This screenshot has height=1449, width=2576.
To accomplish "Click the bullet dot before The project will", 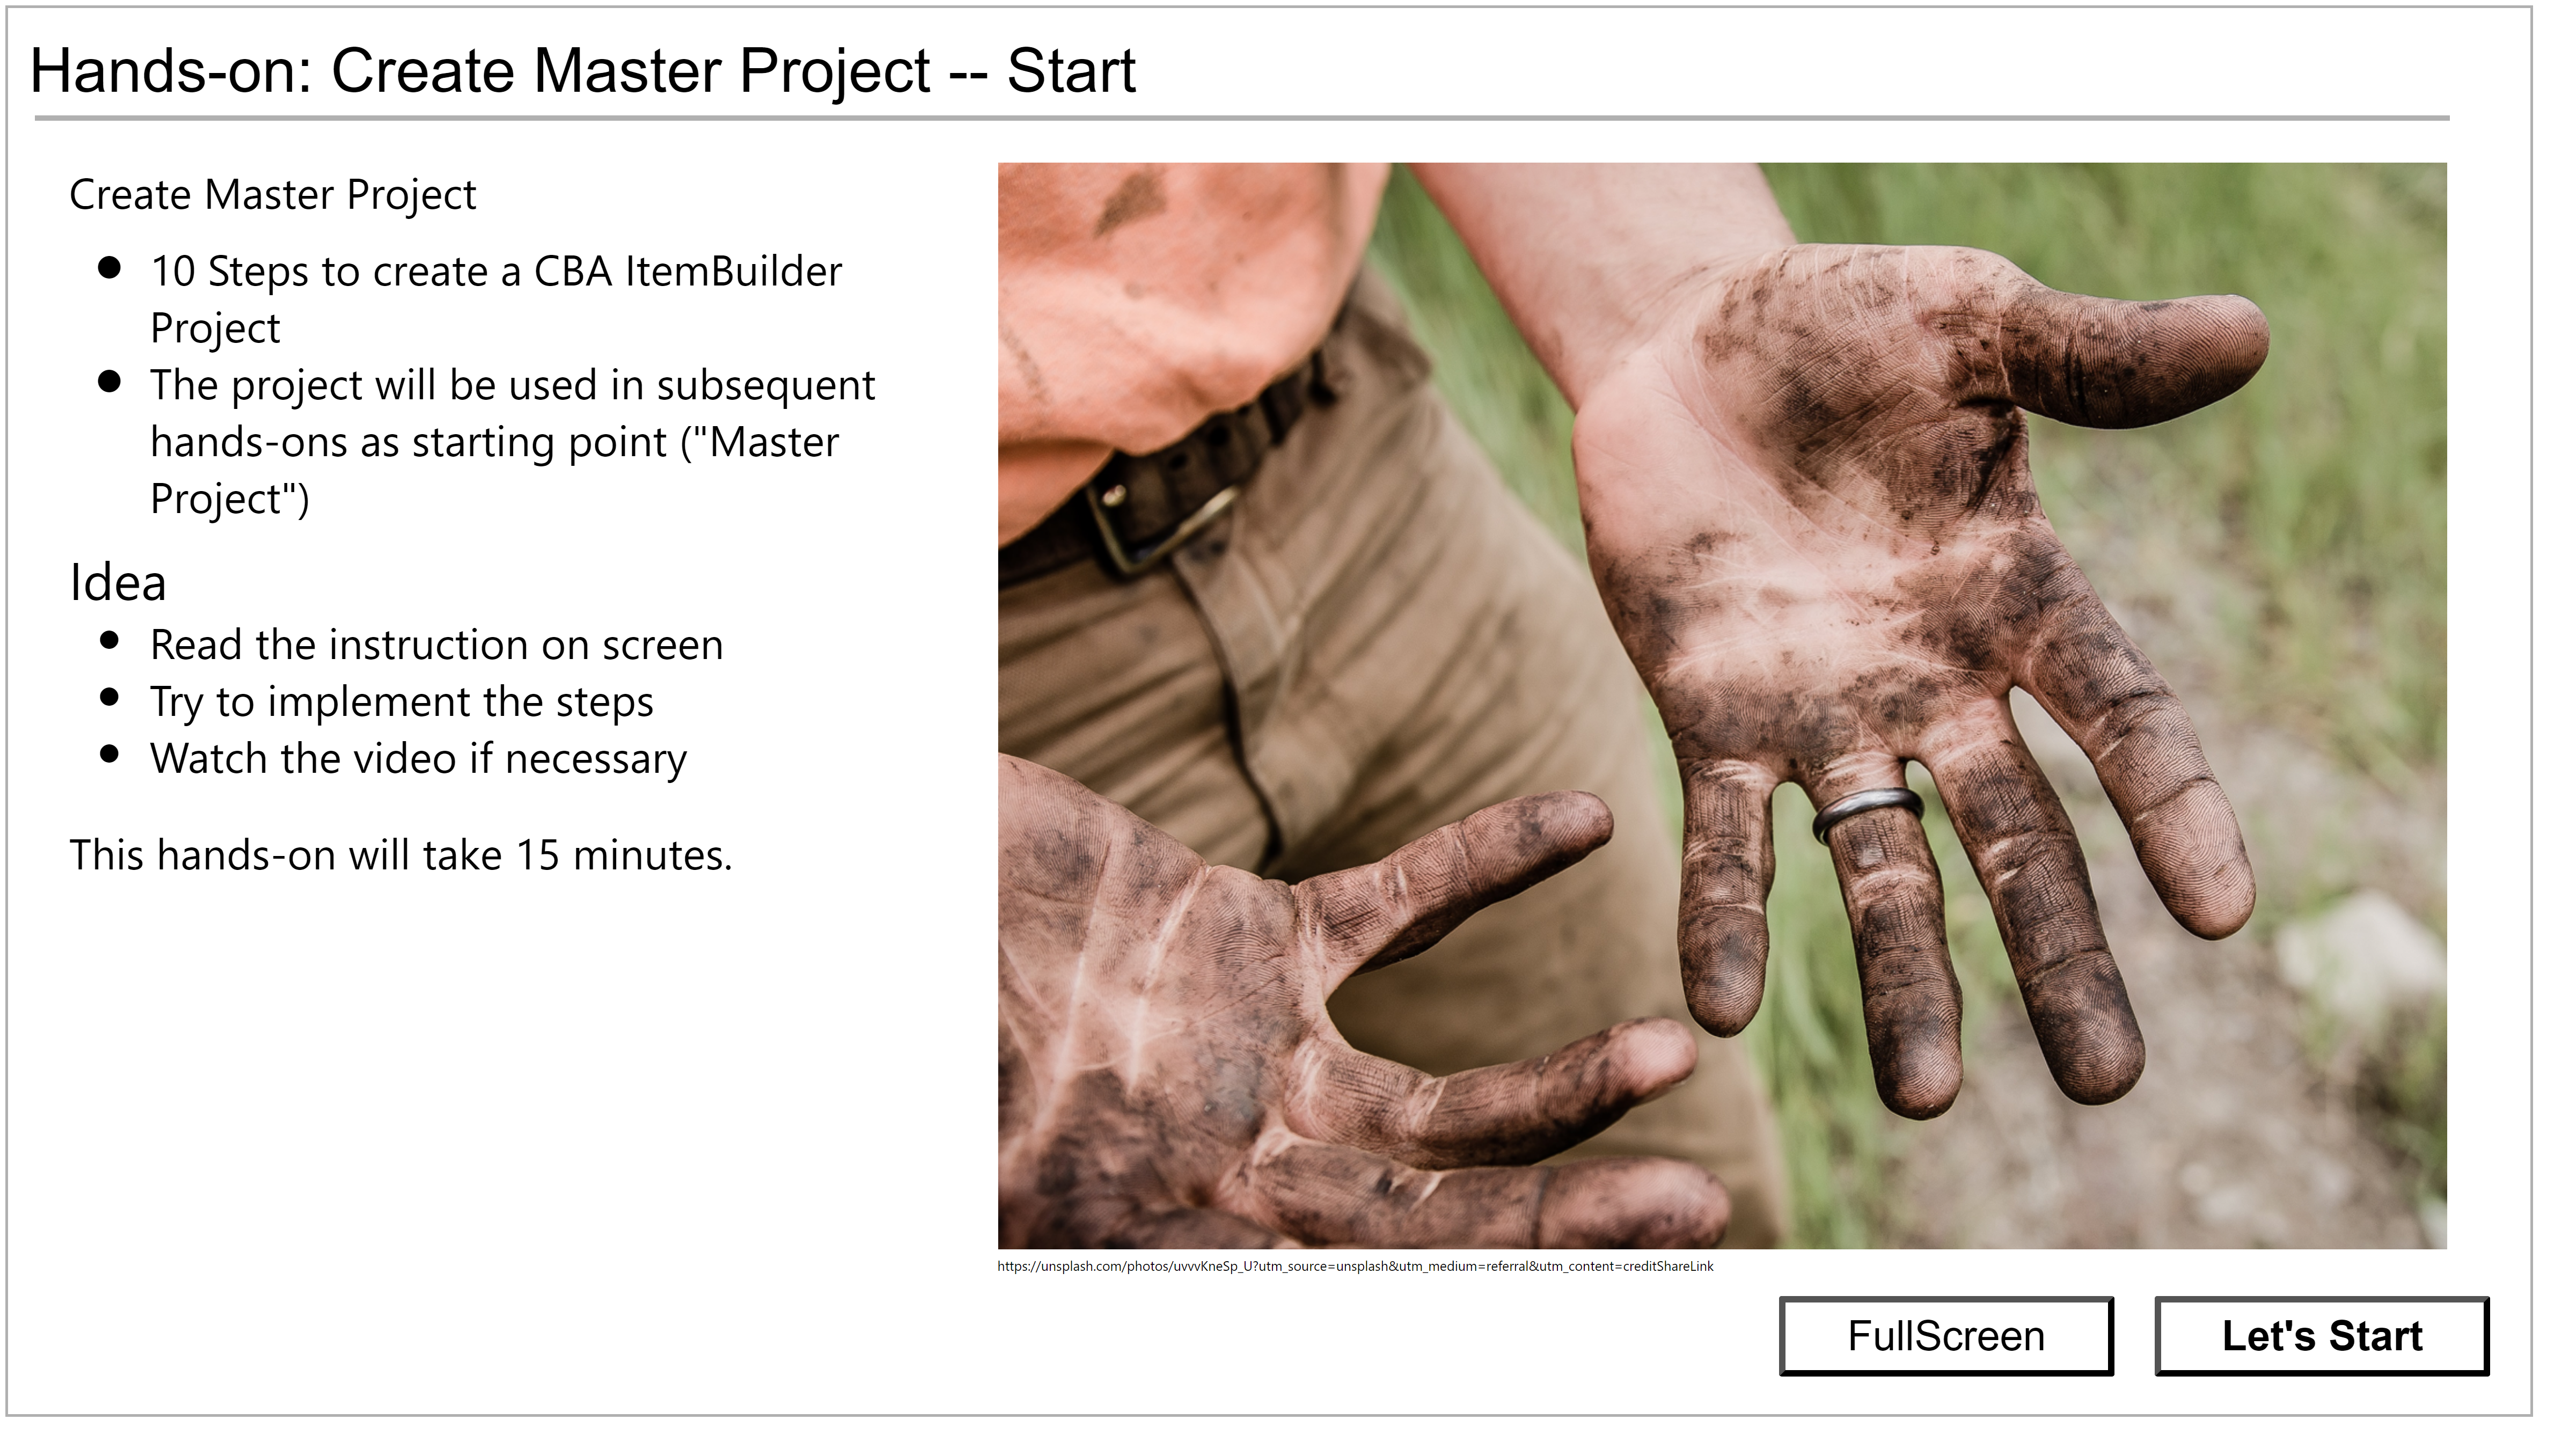I will [110, 381].
